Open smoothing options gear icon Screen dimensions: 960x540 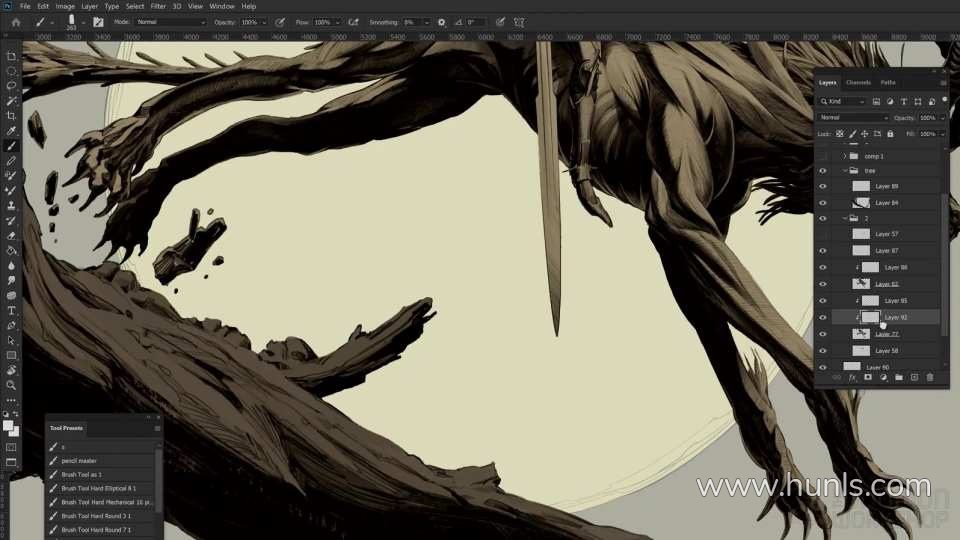point(442,21)
